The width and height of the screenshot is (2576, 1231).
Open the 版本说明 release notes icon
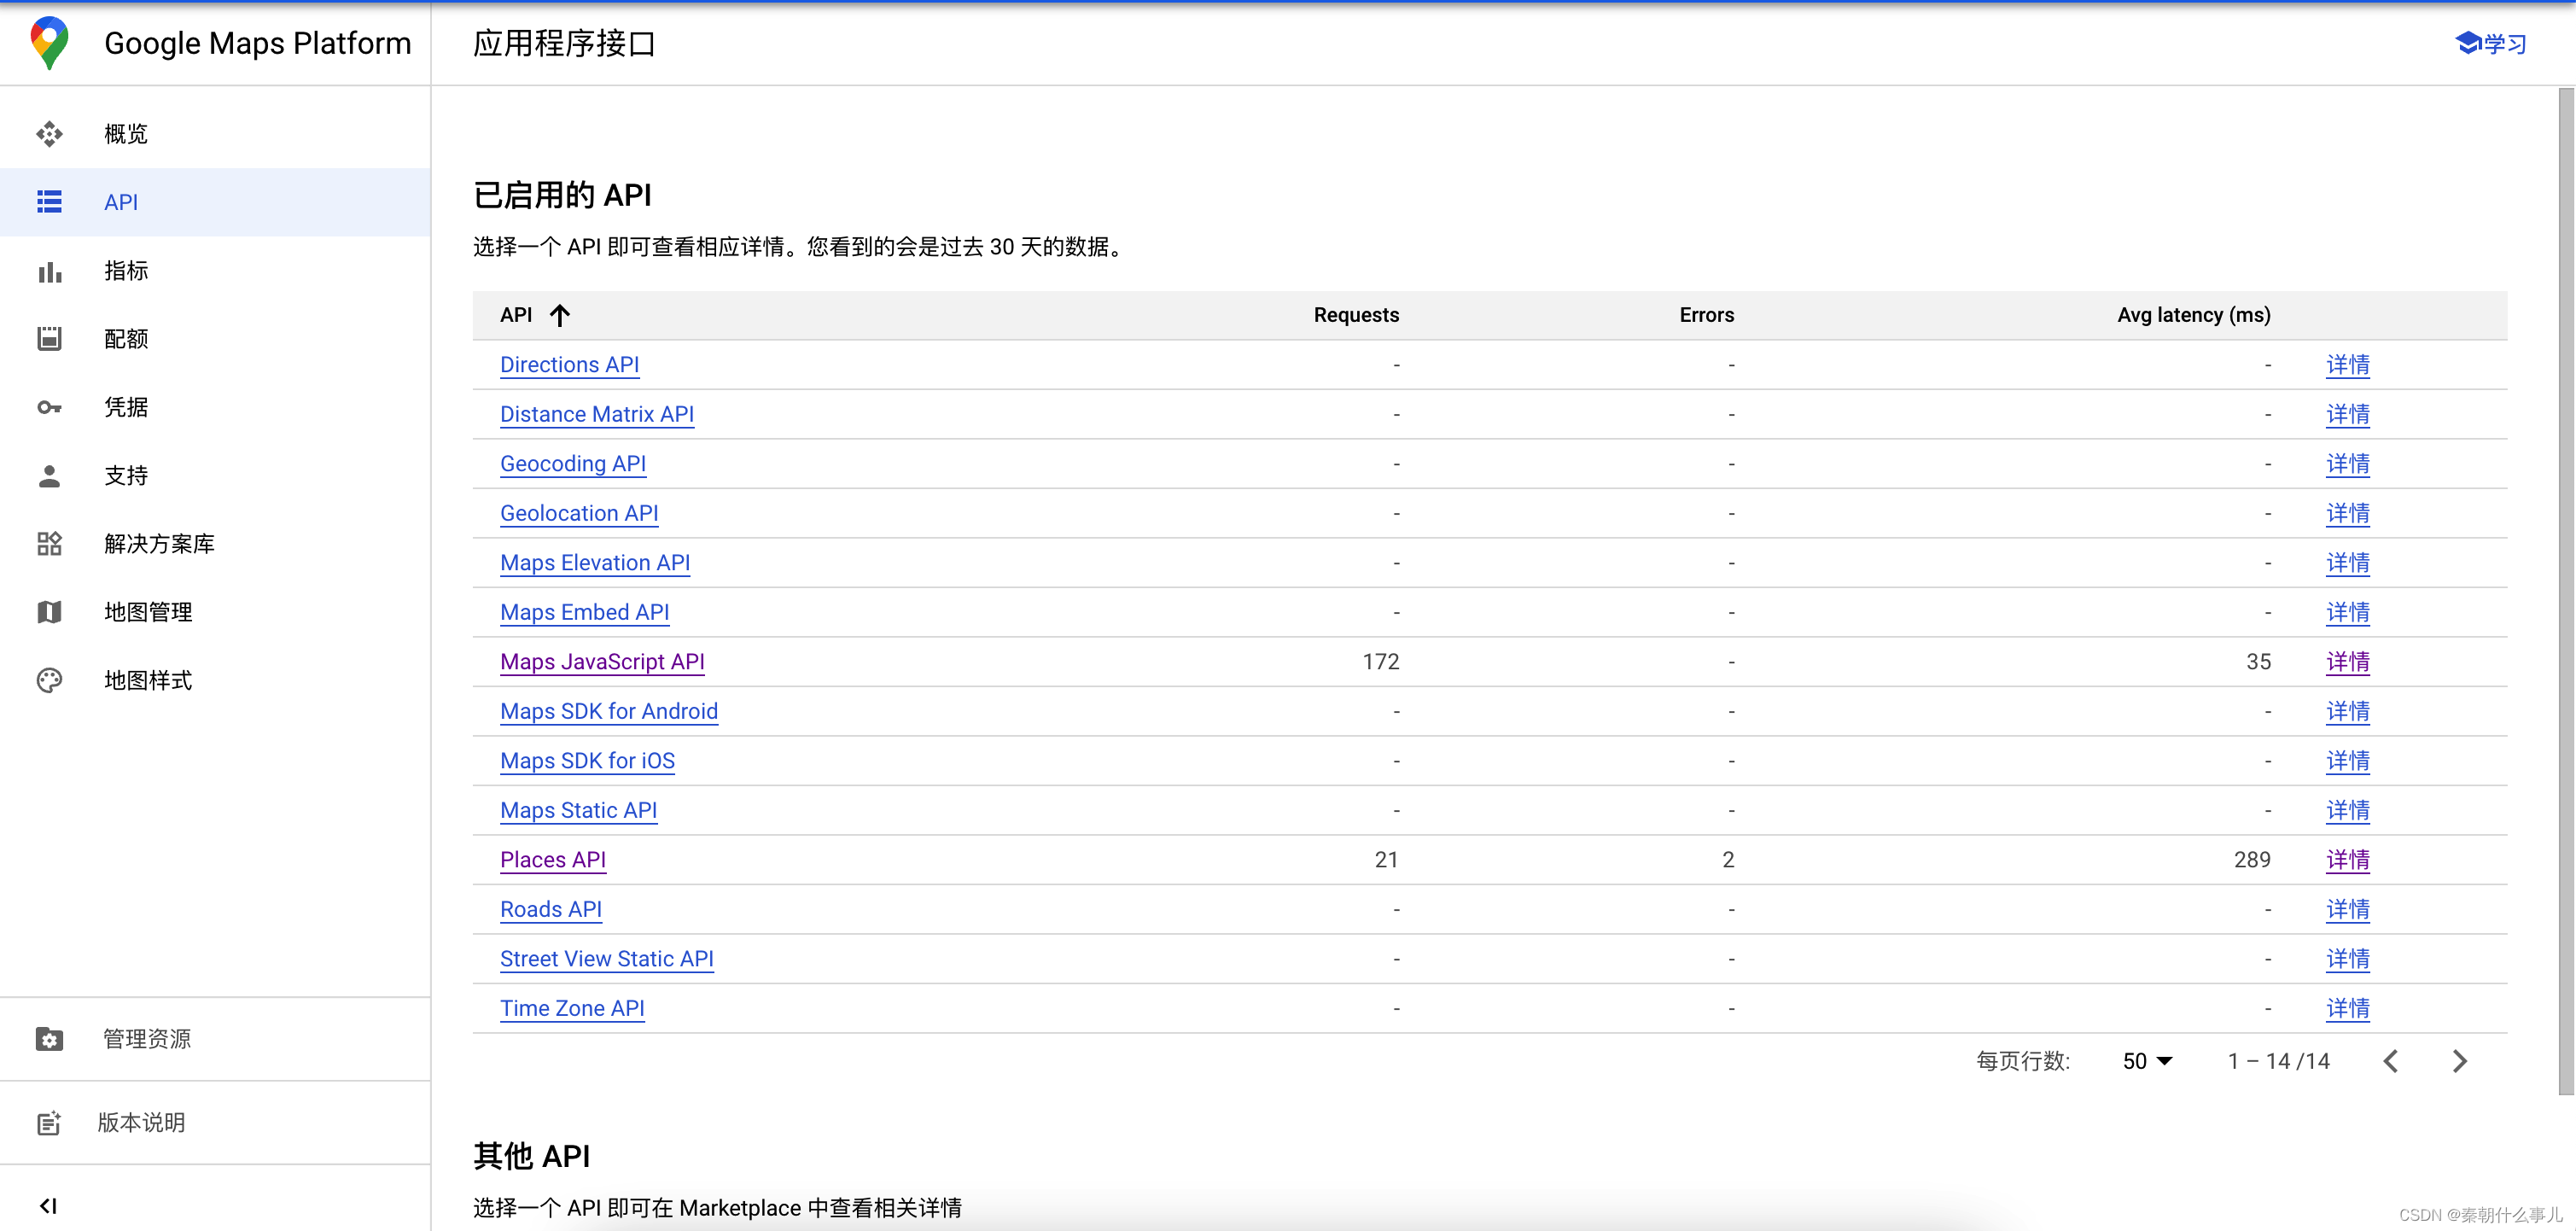point(49,1122)
